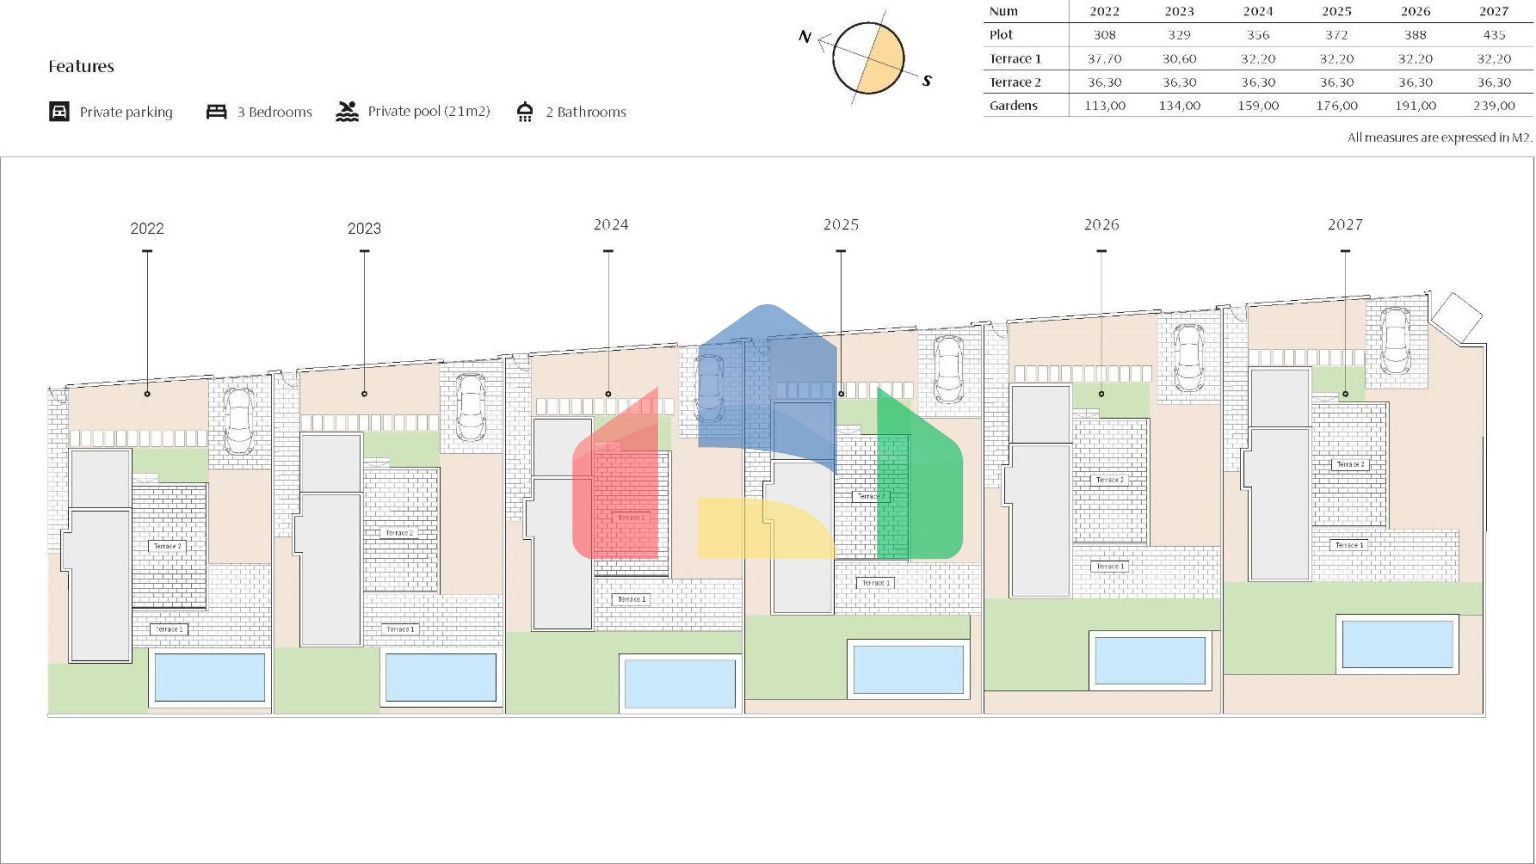Click the north-south compass circle
This screenshot has width=1536, height=864.
(x=868, y=58)
